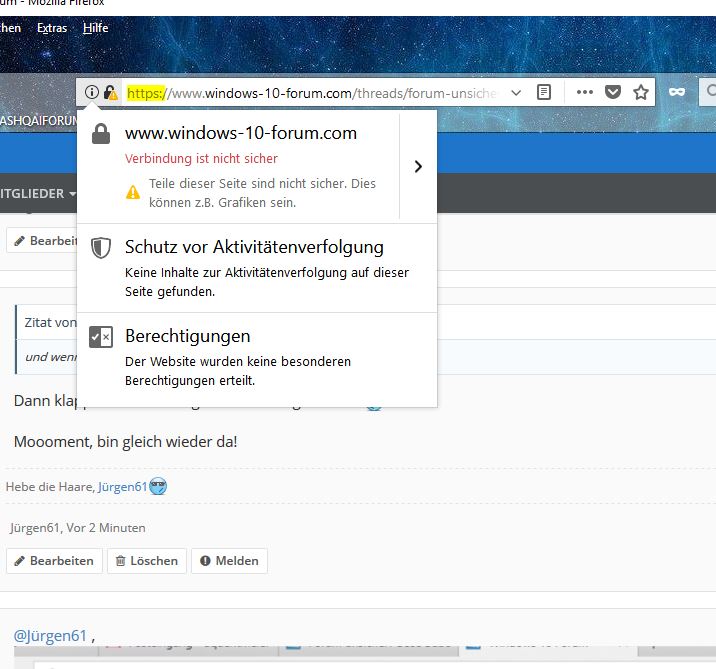Click 'Zitat von' quote header
Screen dimensions: 716x669
[x=50, y=322]
